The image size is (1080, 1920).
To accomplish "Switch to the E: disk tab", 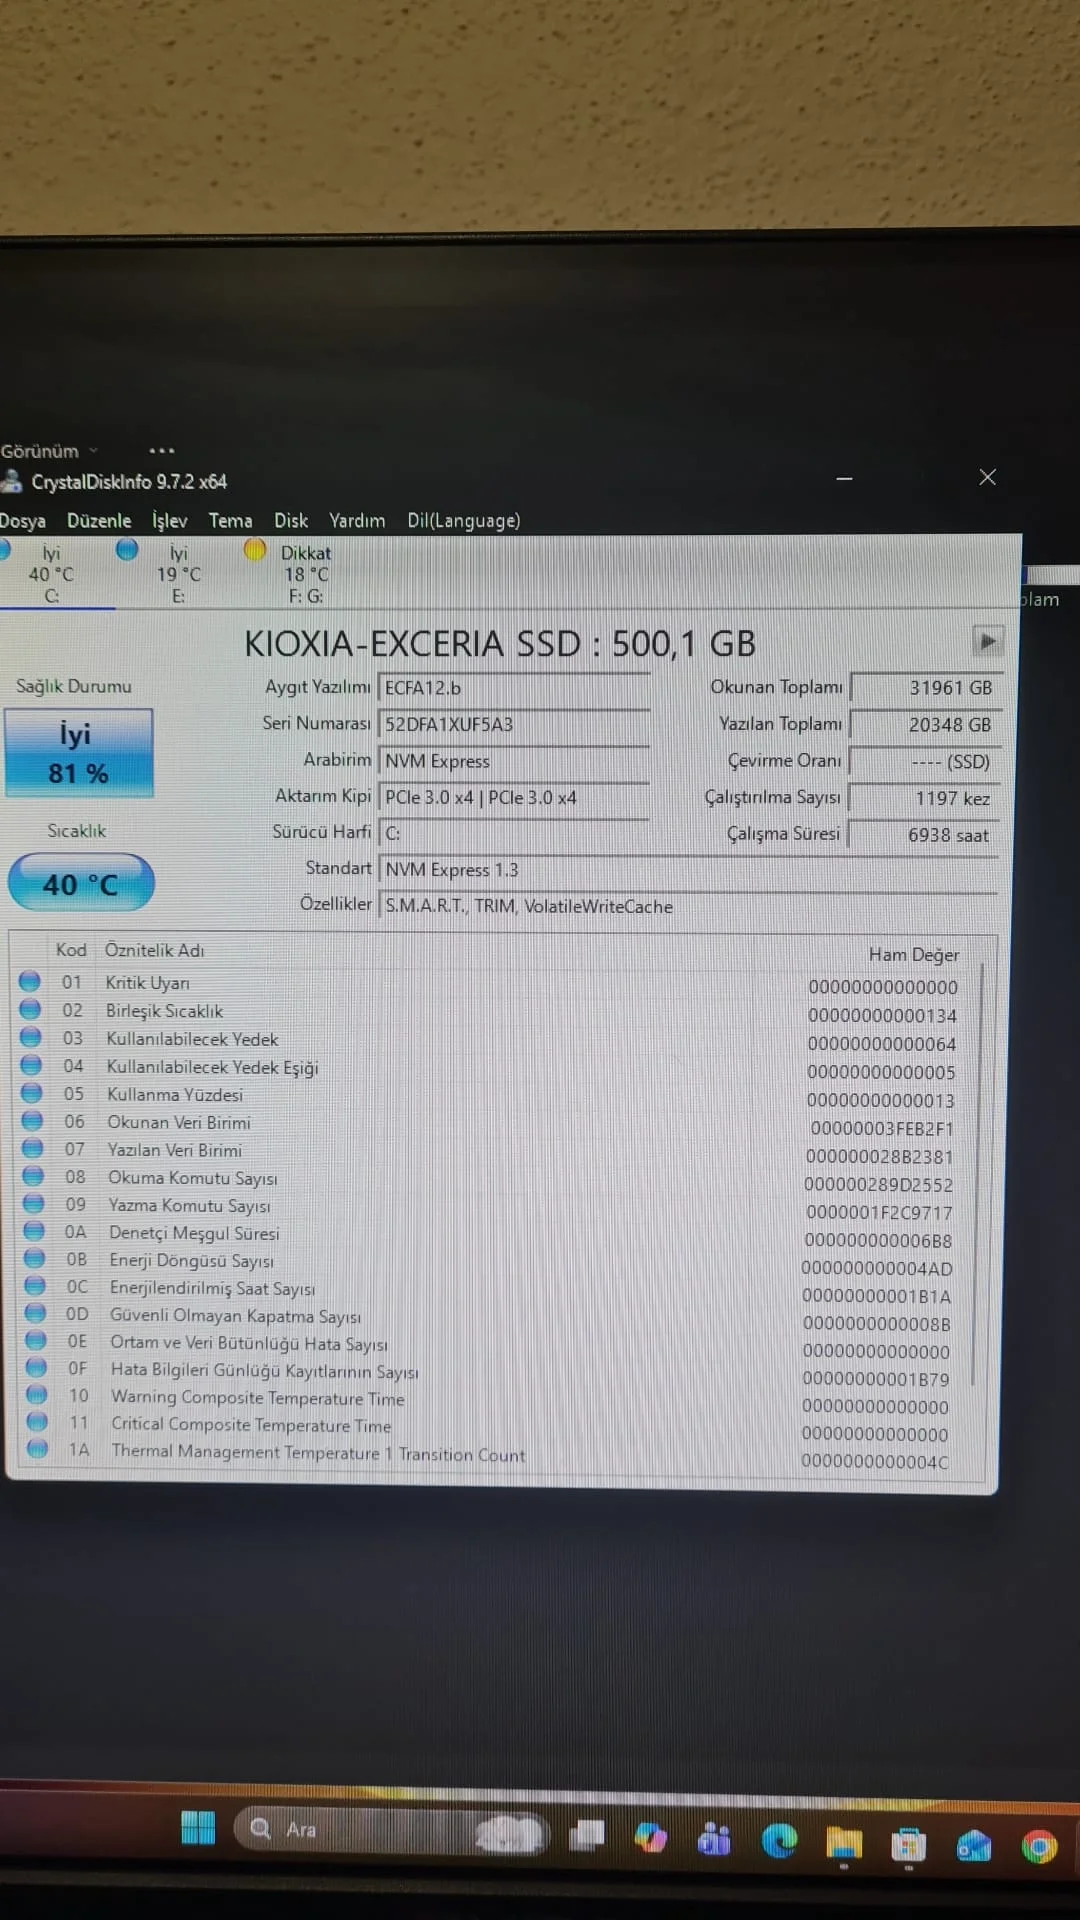I will click(x=177, y=574).
